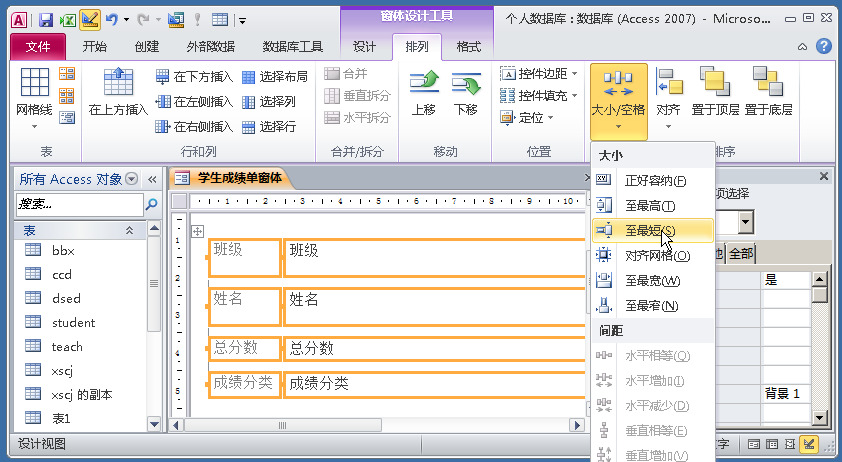Image resolution: width=842 pixels, height=462 pixels.
Task: Collapse the 表 group in navigation pane
Action: point(129,230)
